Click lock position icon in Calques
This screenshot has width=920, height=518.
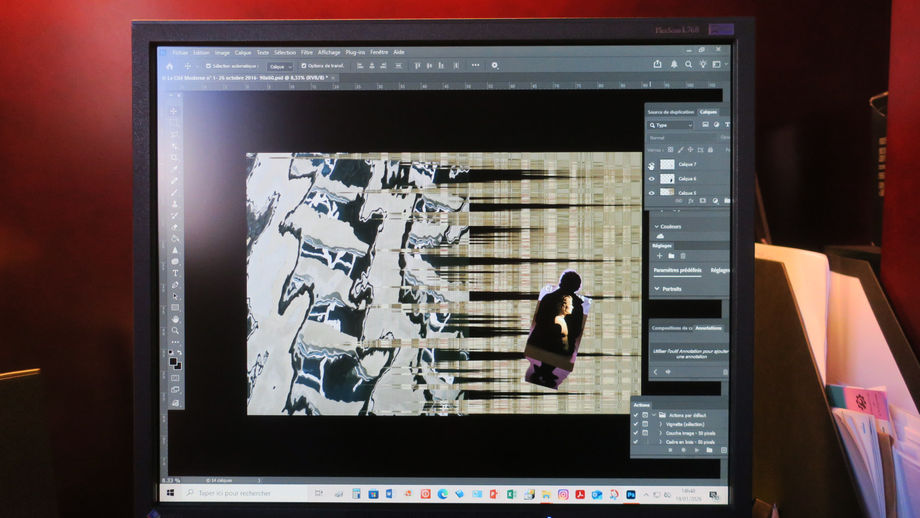[x=691, y=150]
